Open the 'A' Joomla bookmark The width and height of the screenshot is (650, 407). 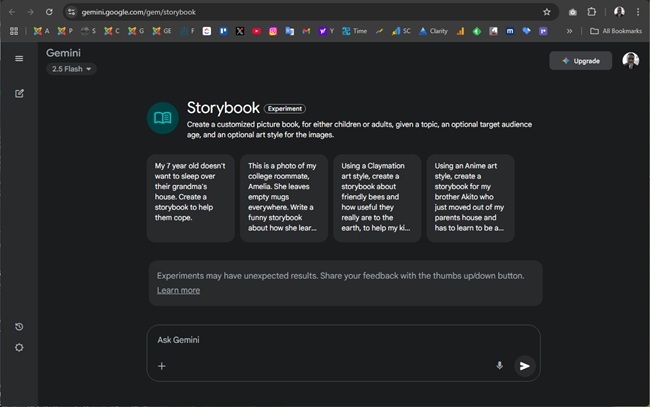tap(41, 31)
